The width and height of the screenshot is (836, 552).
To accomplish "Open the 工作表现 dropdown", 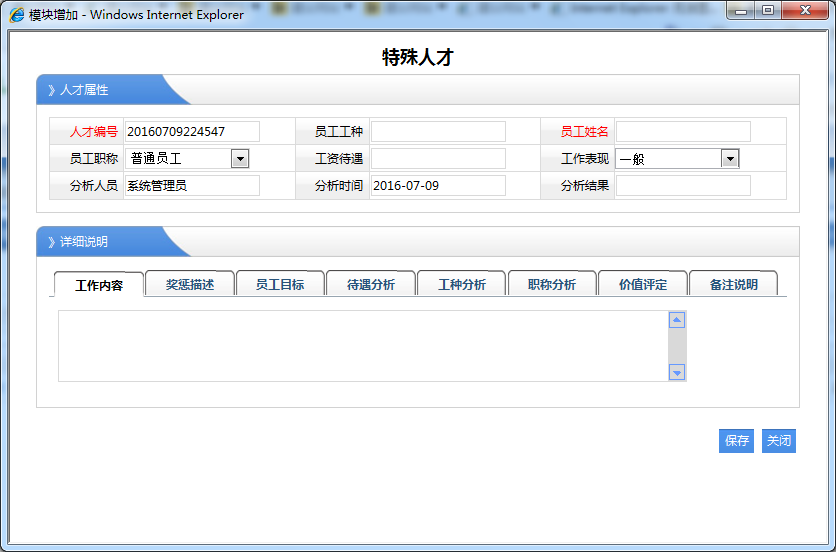I will pyautogui.click(x=730, y=158).
